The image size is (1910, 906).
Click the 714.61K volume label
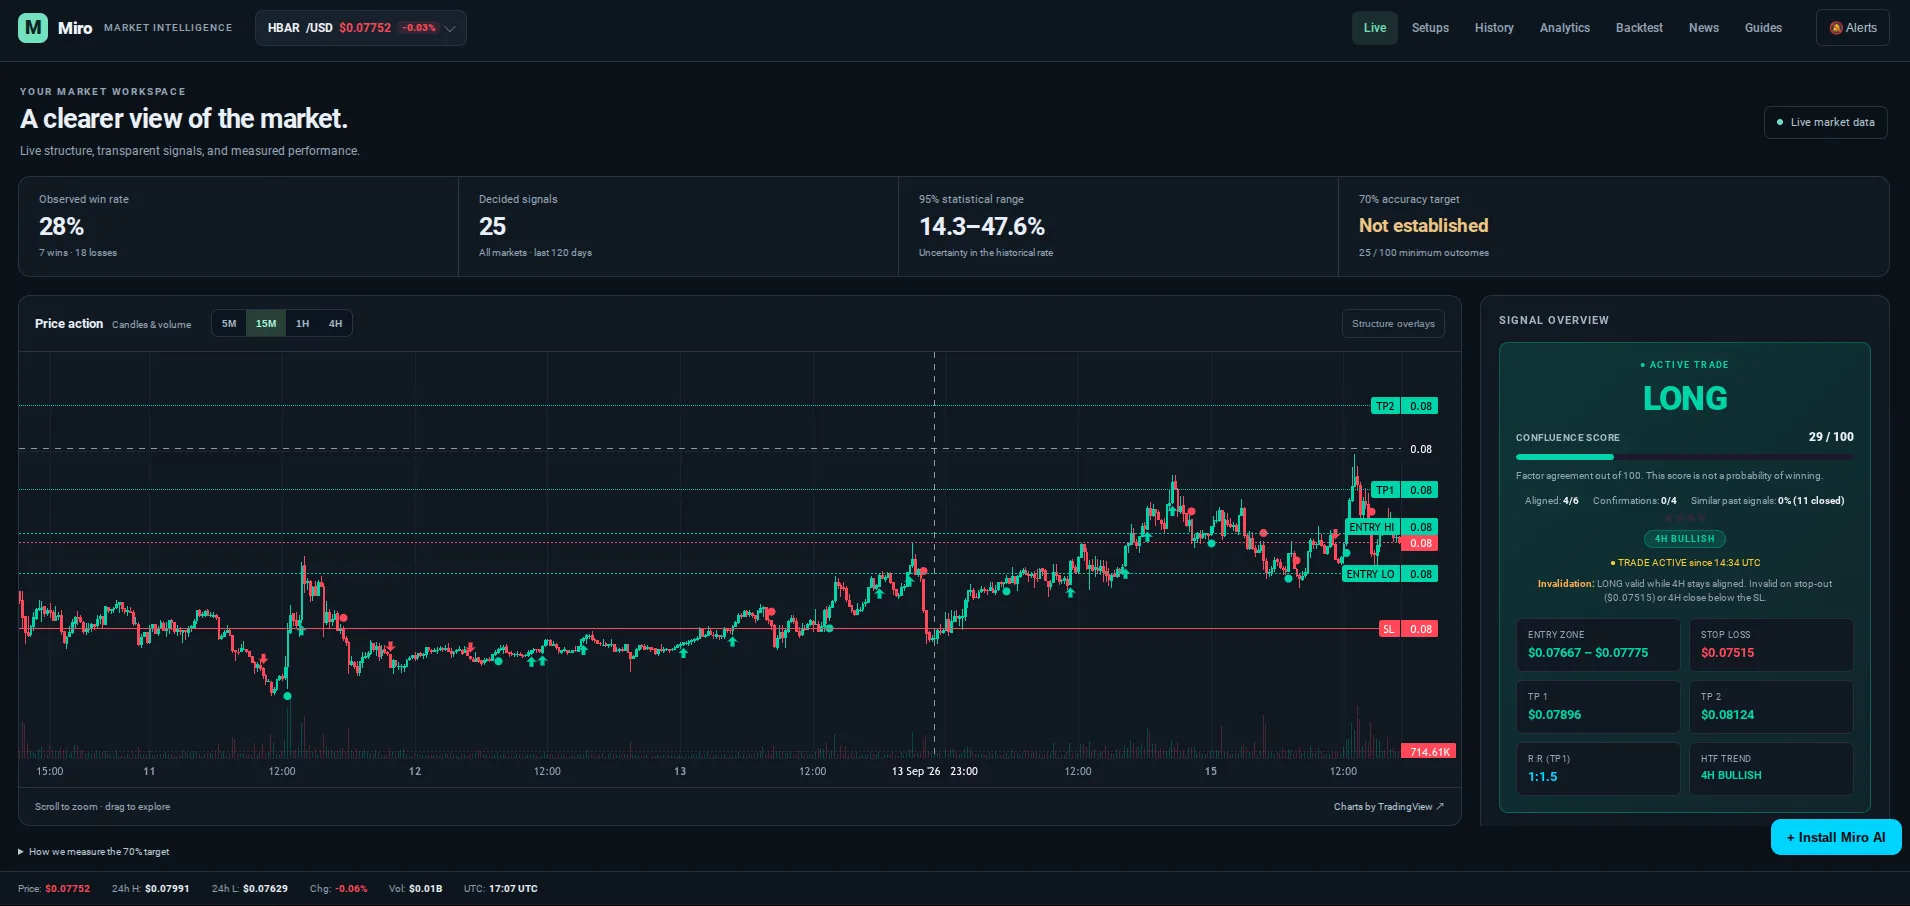tap(1428, 752)
